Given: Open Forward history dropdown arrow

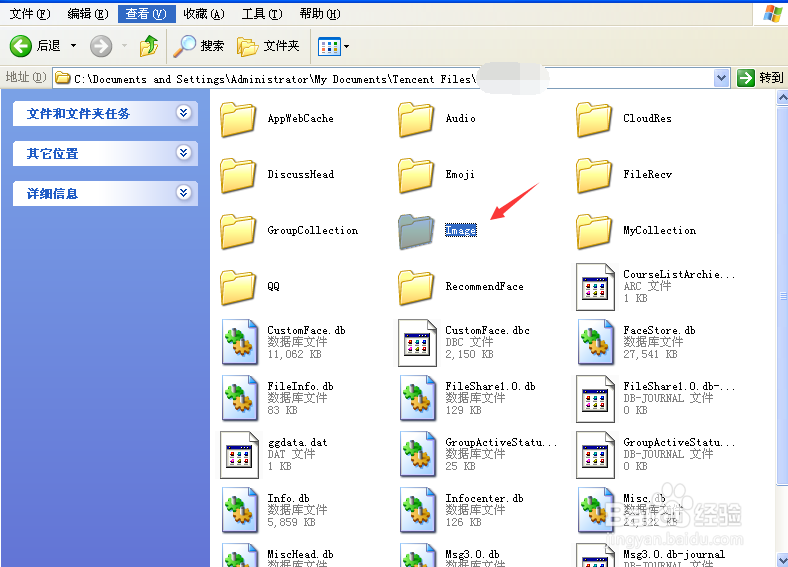Looking at the screenshot, I should coord(124,46).
